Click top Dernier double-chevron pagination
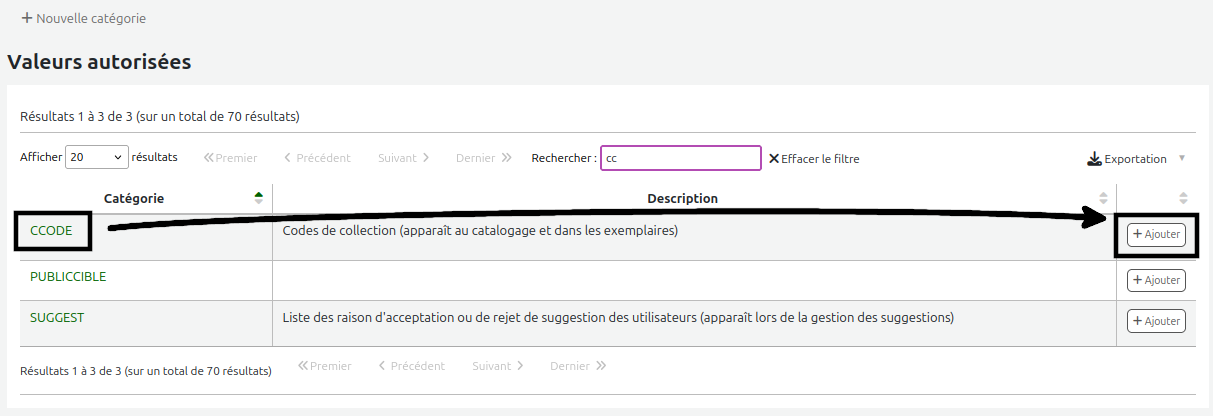The image size is (1213, 416). coord(484,158)
